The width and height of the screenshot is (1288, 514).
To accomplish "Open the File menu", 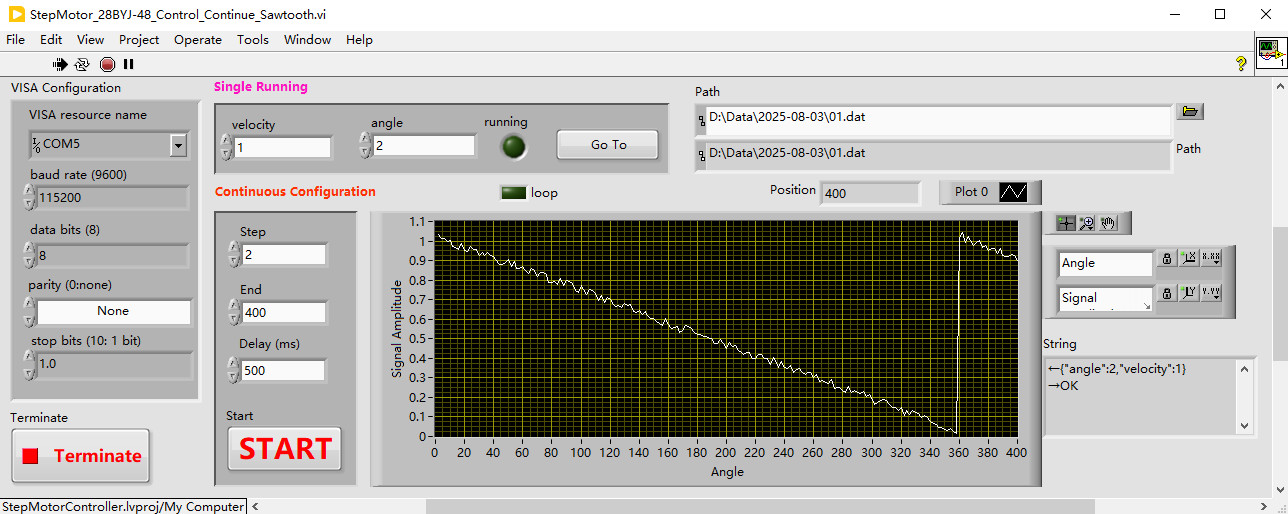I will coord(15,40).
